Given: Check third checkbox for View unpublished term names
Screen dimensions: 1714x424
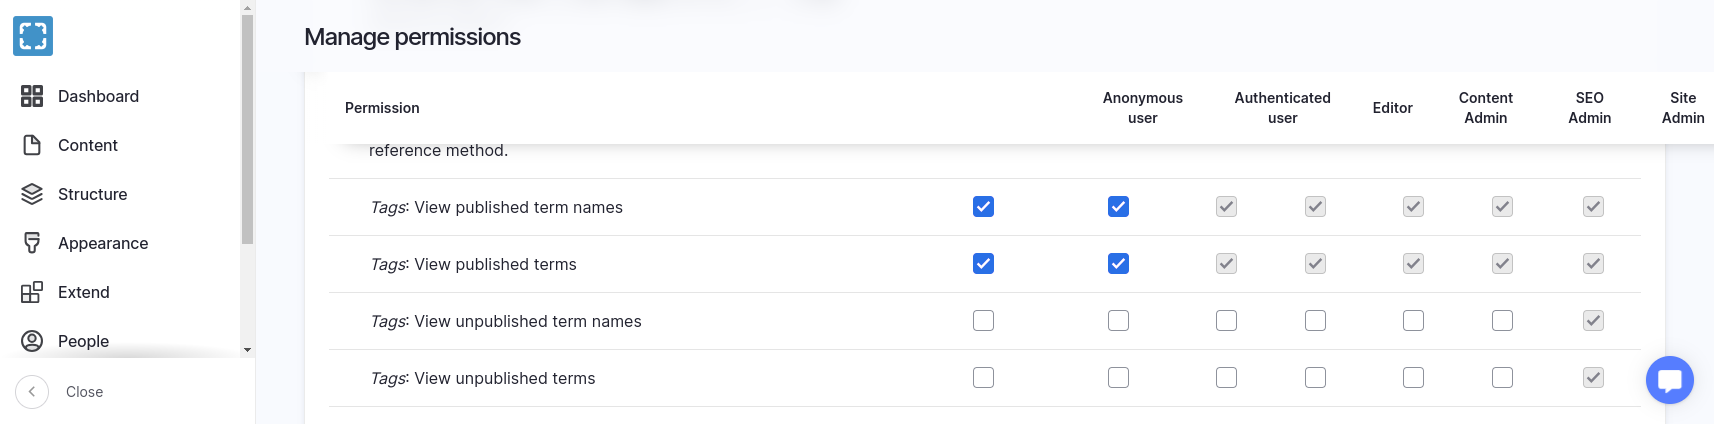Looking at the screenshot, I should point(1226,321).
